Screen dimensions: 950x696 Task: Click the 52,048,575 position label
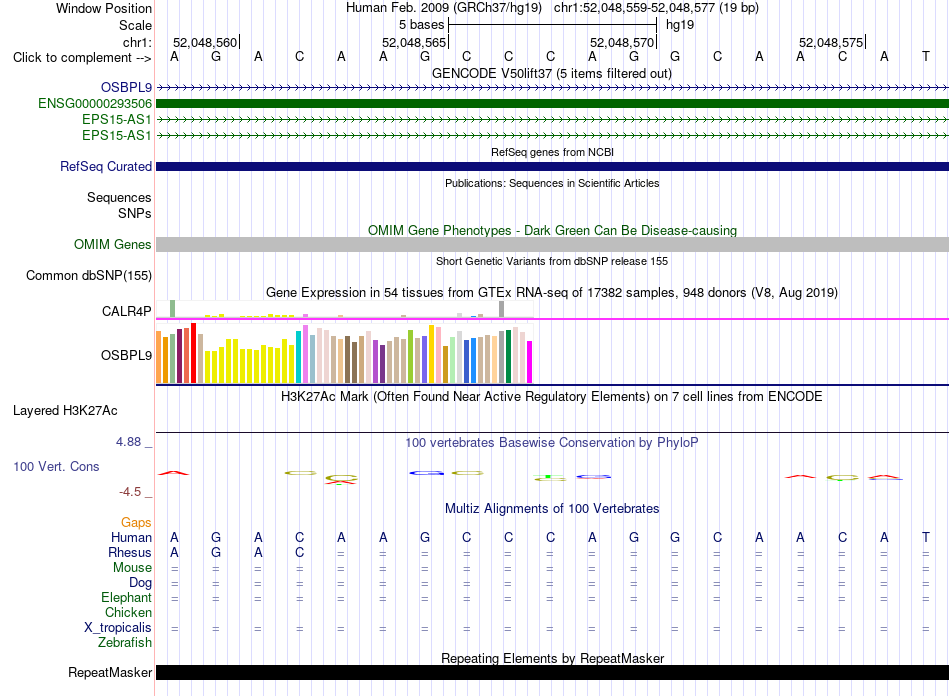(x=831, y=42)
